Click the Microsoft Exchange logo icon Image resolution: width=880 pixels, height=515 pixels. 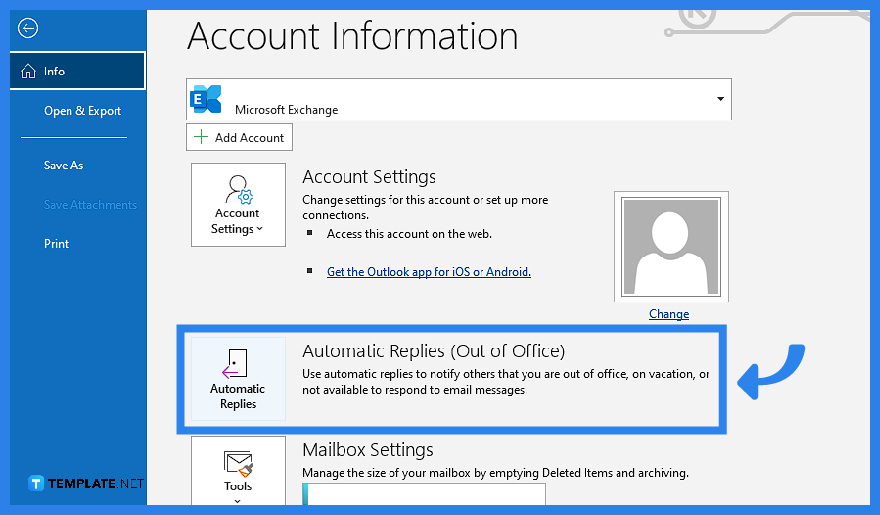pos(205,99)
